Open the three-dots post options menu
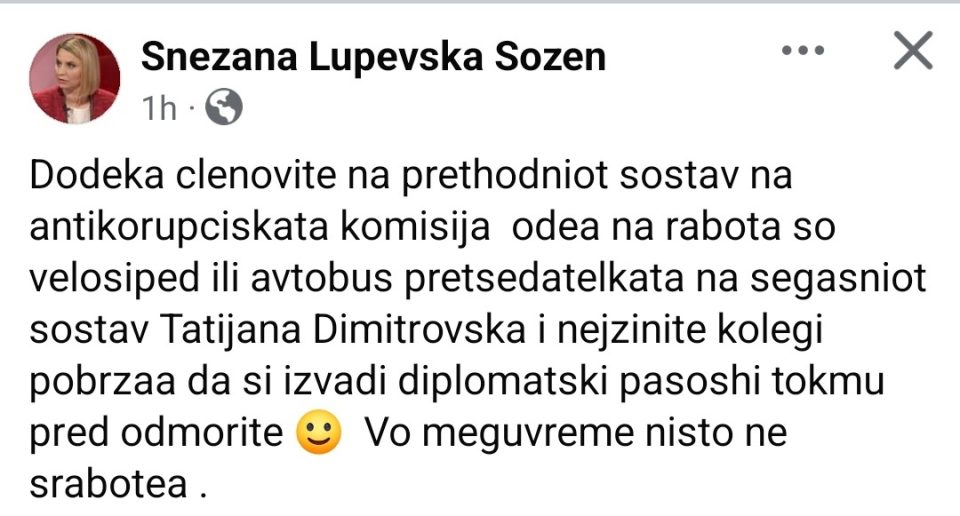The height and width of the screenshot is (516, 960). [x=803, y=51]
